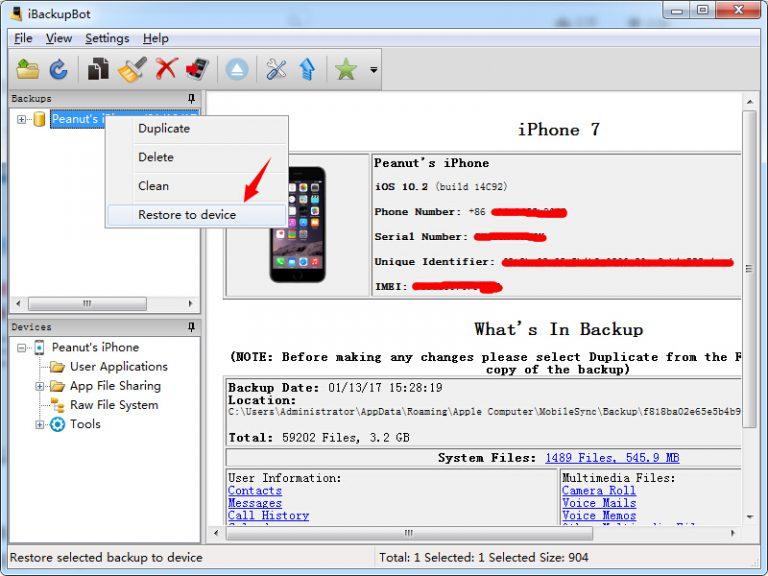Image resolution: width=768 pixels, height=576 pixels.
Task: Open the Contacts link
Action: [255, 491]
